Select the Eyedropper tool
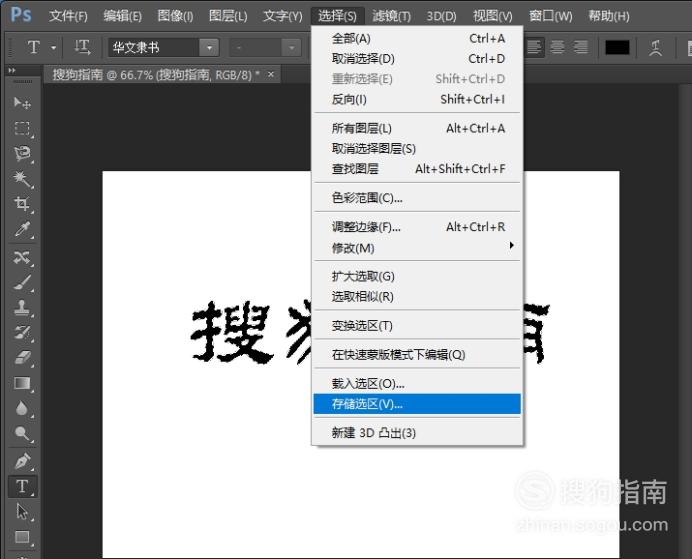The image size is (692, 559). click(x=22, y=229)
